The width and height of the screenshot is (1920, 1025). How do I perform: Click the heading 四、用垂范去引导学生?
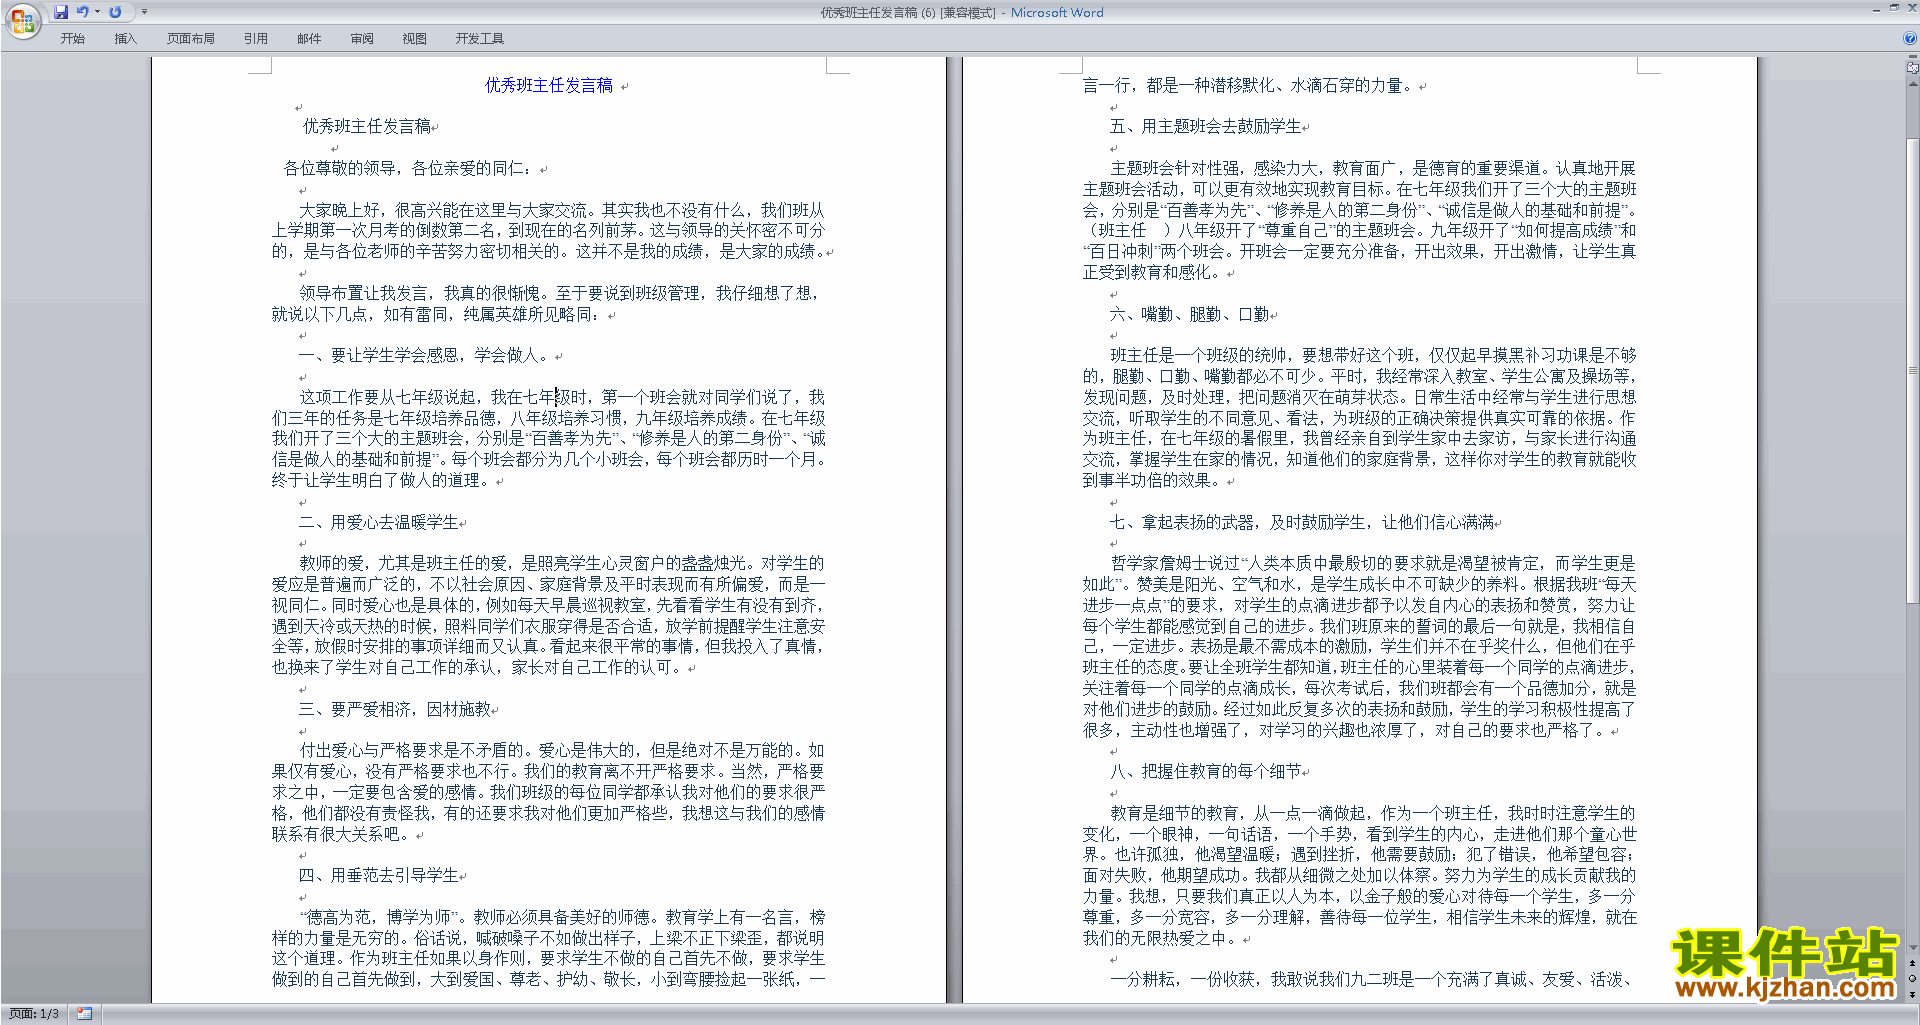pyautogui.click(x=379, y=875)
